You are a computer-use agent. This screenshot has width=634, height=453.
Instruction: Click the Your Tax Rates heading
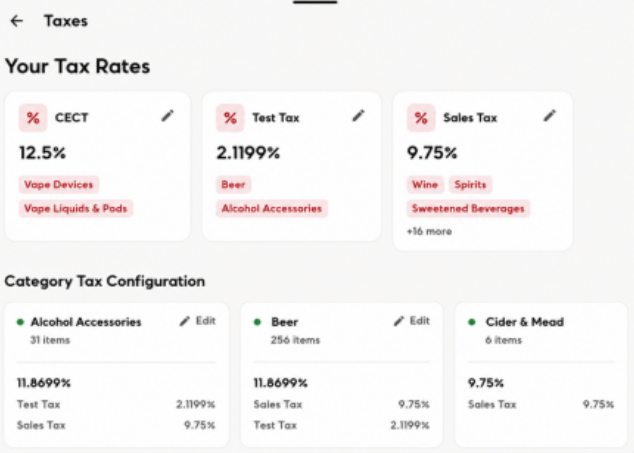coord(78,66)
